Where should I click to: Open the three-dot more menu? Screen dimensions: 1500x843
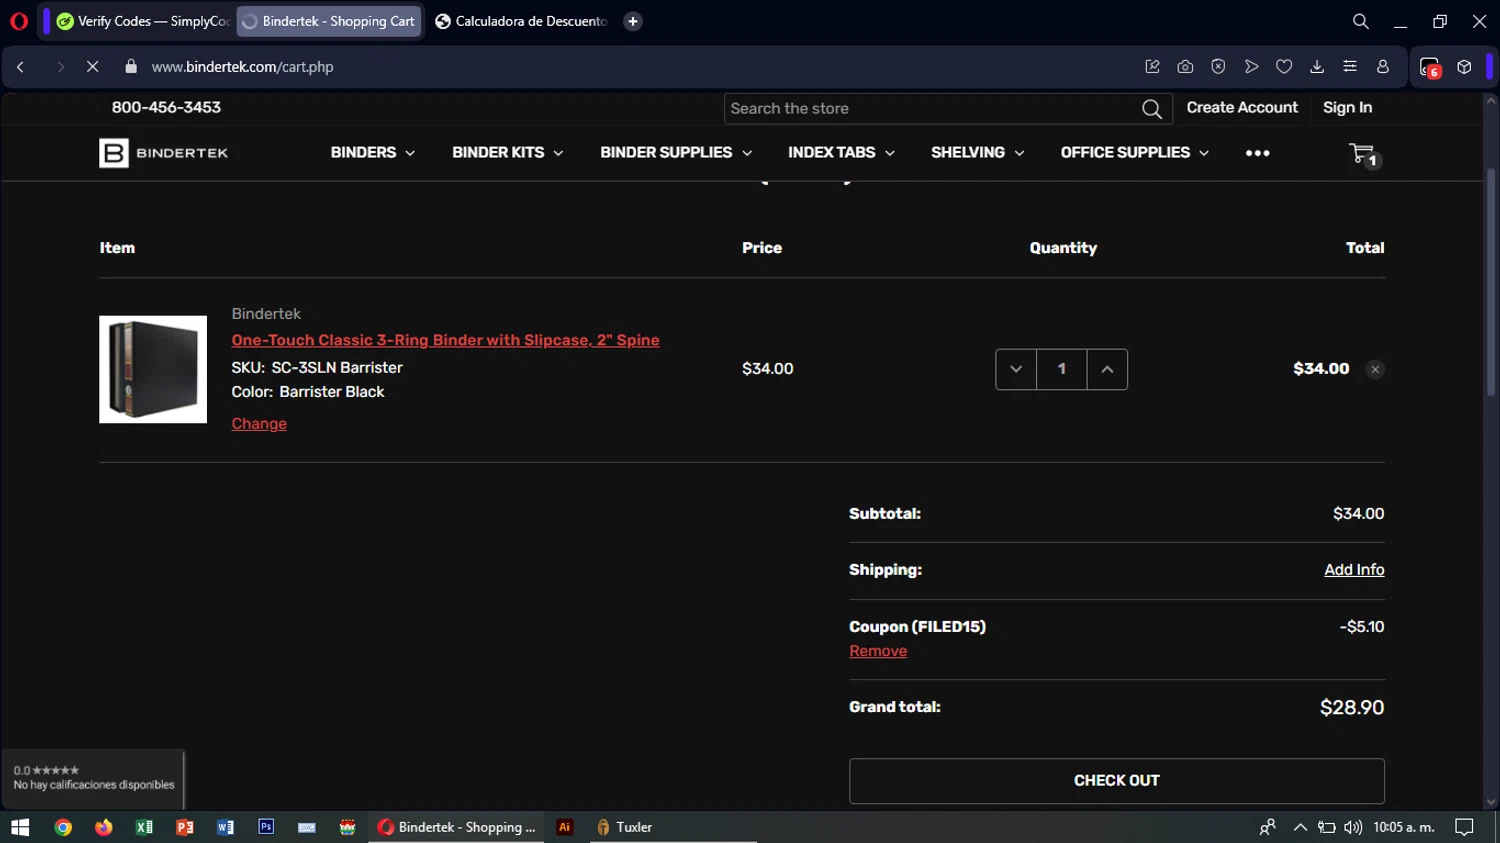tap(1257, 153)
